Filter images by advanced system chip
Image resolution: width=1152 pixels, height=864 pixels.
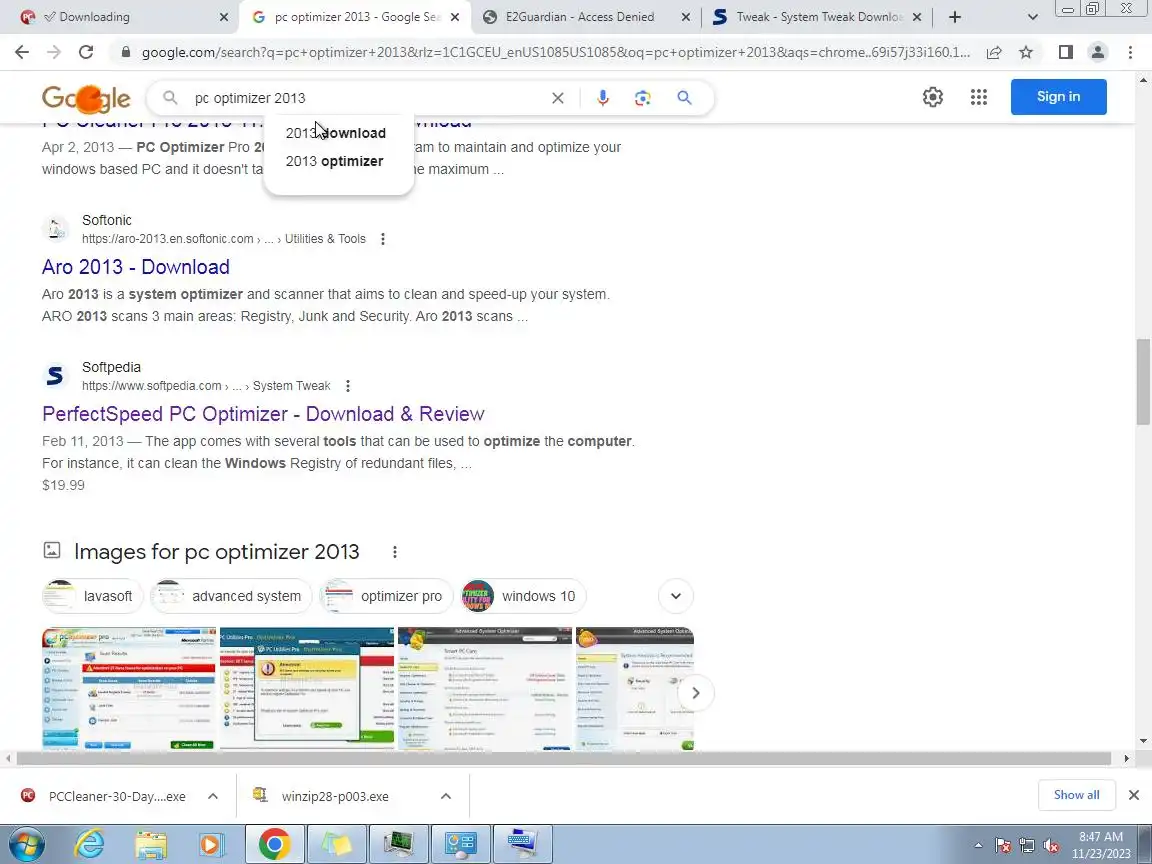click(x=231, y=596)
